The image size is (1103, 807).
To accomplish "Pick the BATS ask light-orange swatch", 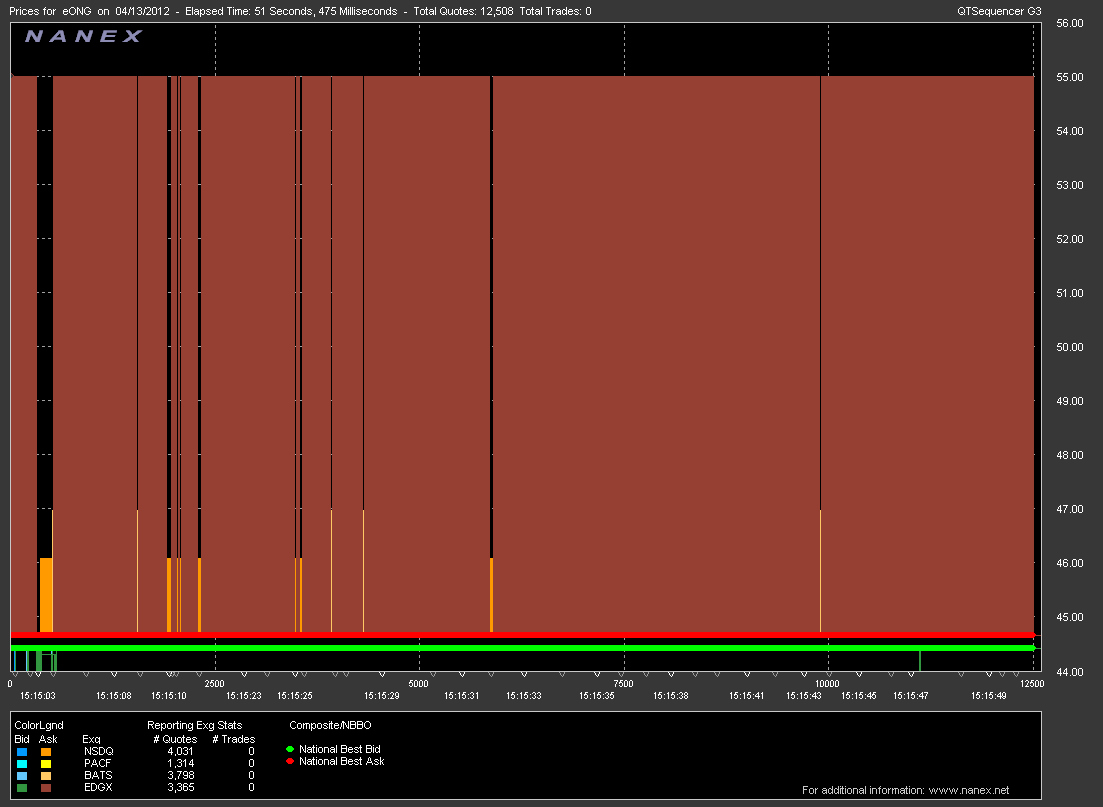I will (46, 775).
